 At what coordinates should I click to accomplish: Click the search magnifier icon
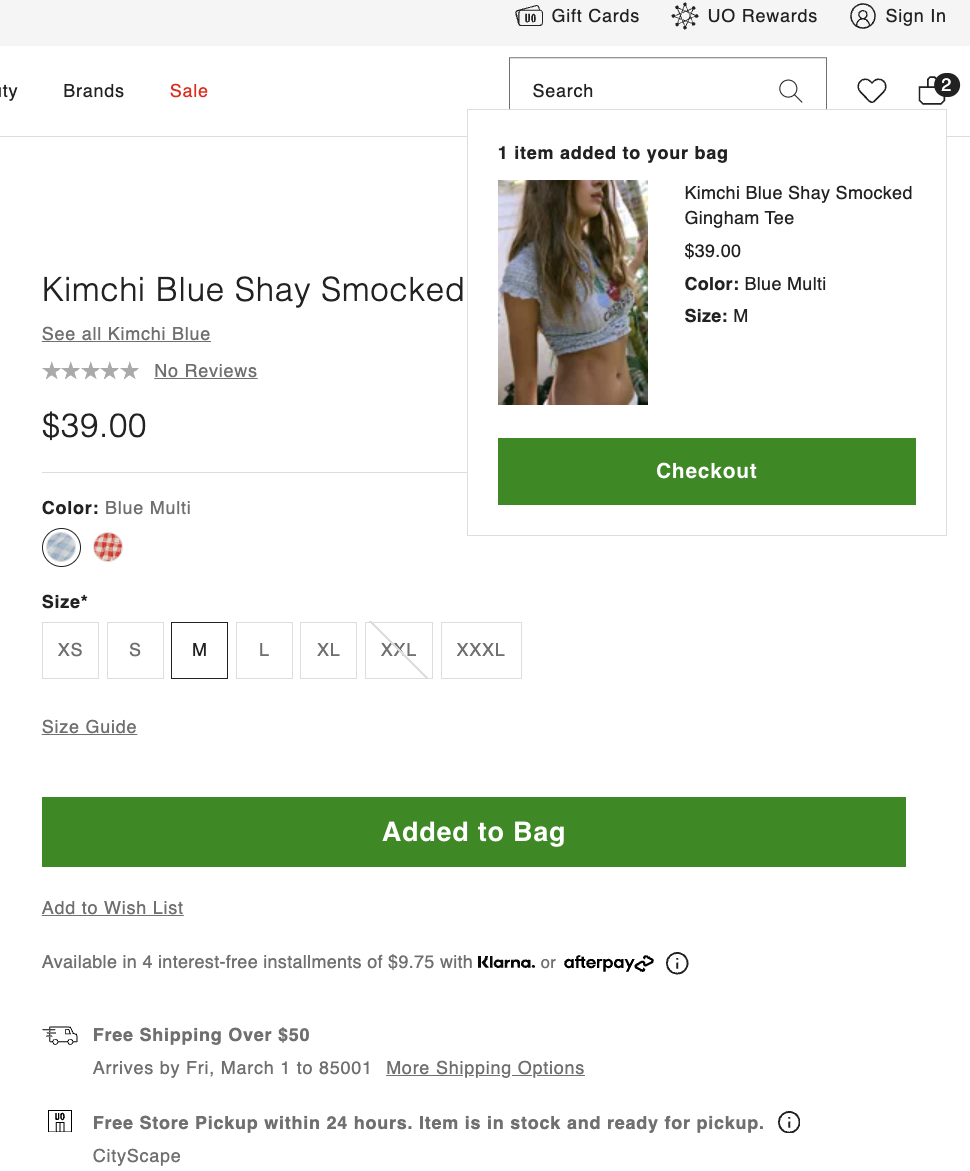[790, 91]
